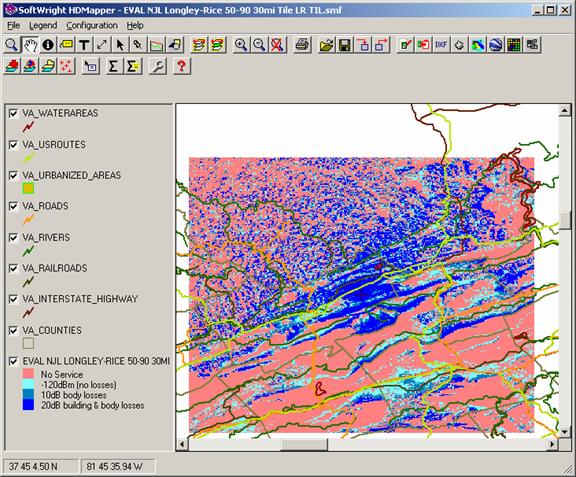Save the map with the floppy icon

tap(344, 45)
